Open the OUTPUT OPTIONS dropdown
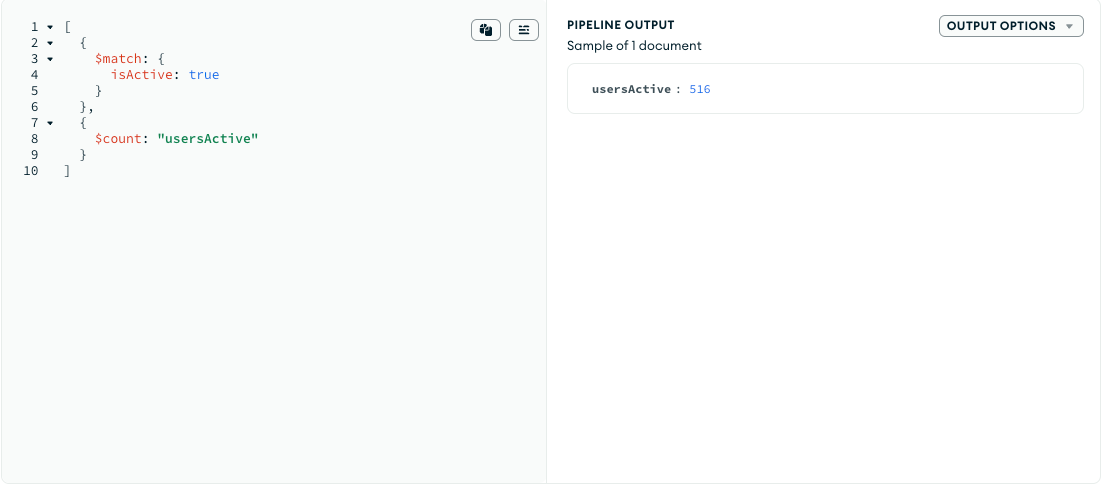1103x486 pixels. pos(1011,26)
